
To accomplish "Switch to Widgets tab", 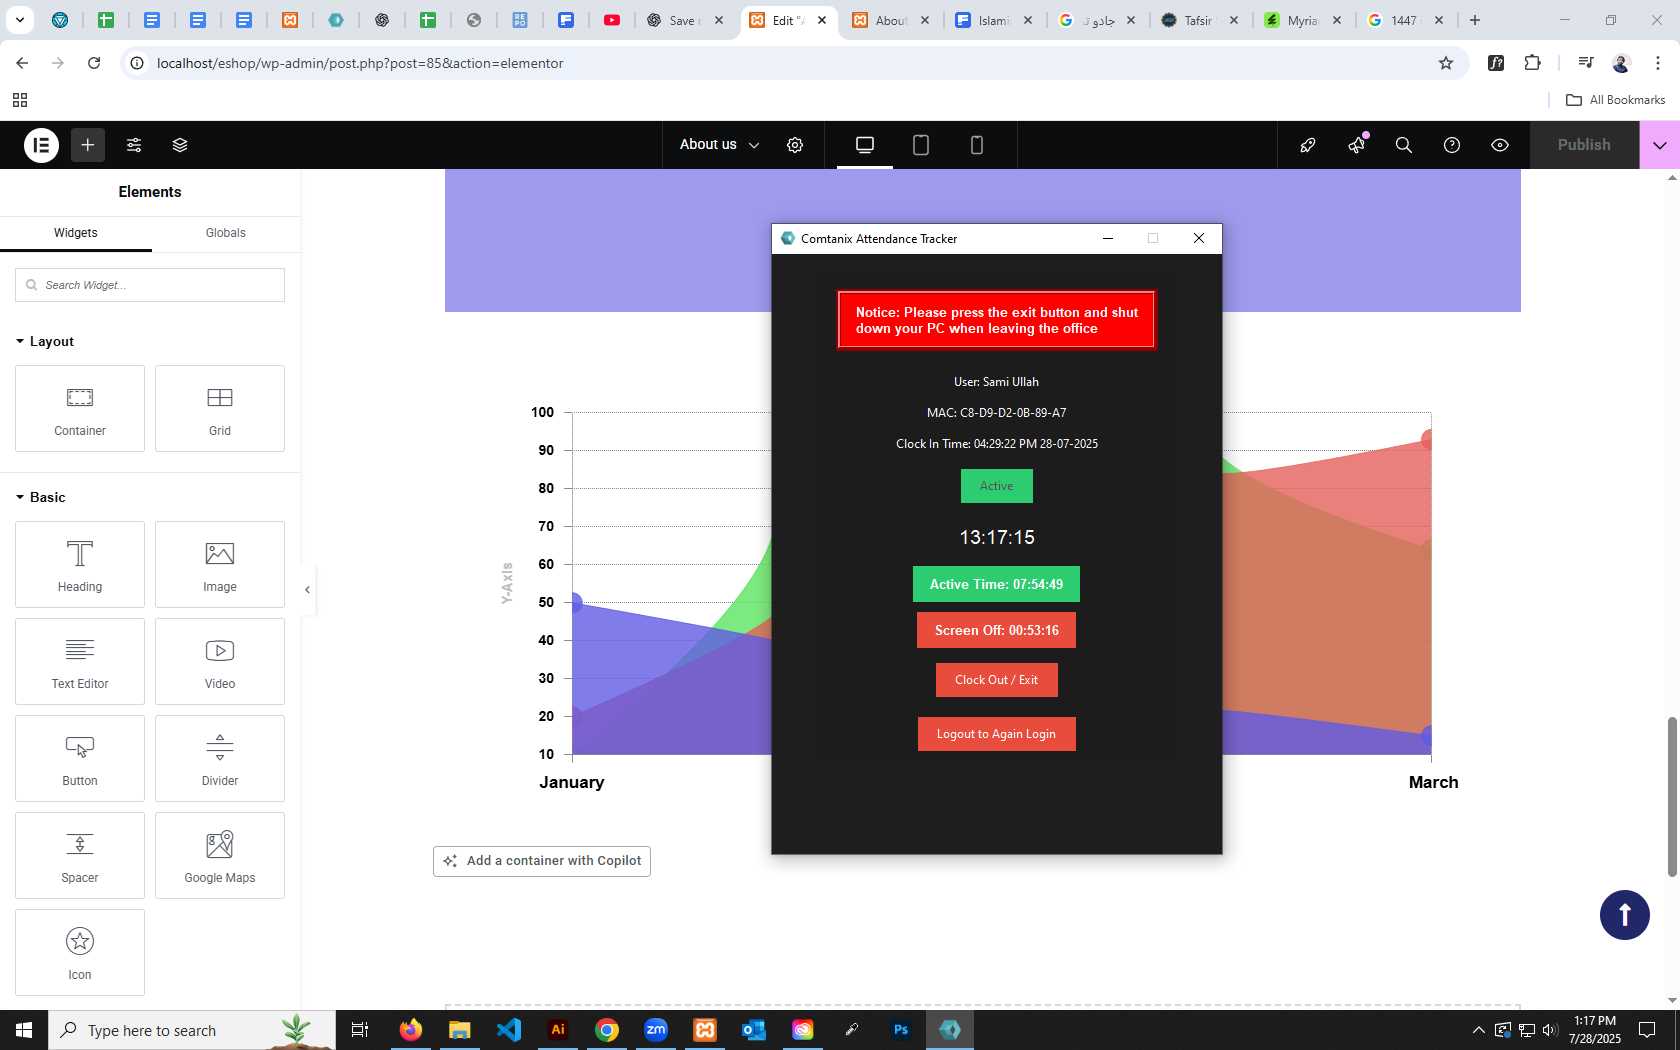I will click(x=76, y=233).
